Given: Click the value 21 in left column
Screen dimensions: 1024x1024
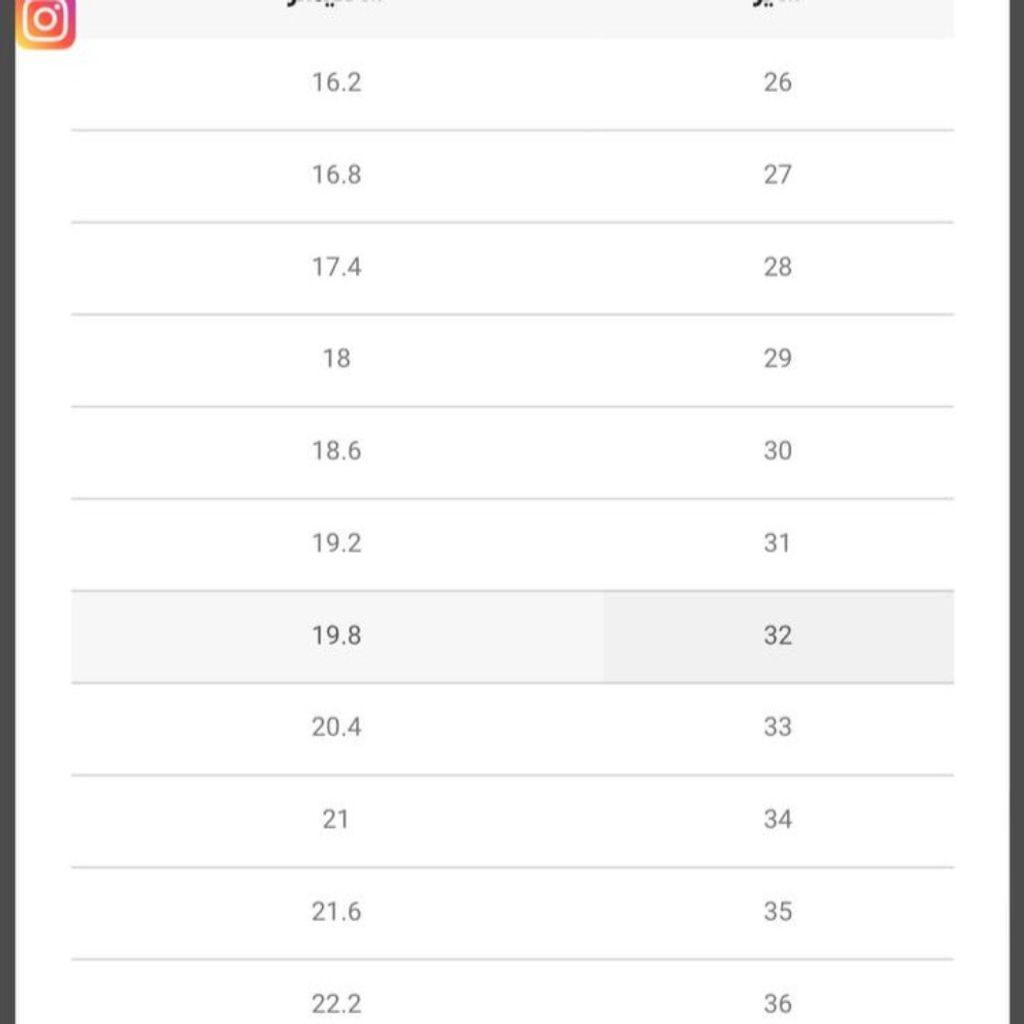Looking at the screenshot, I should pyautogui.click(x=336, y=820).
